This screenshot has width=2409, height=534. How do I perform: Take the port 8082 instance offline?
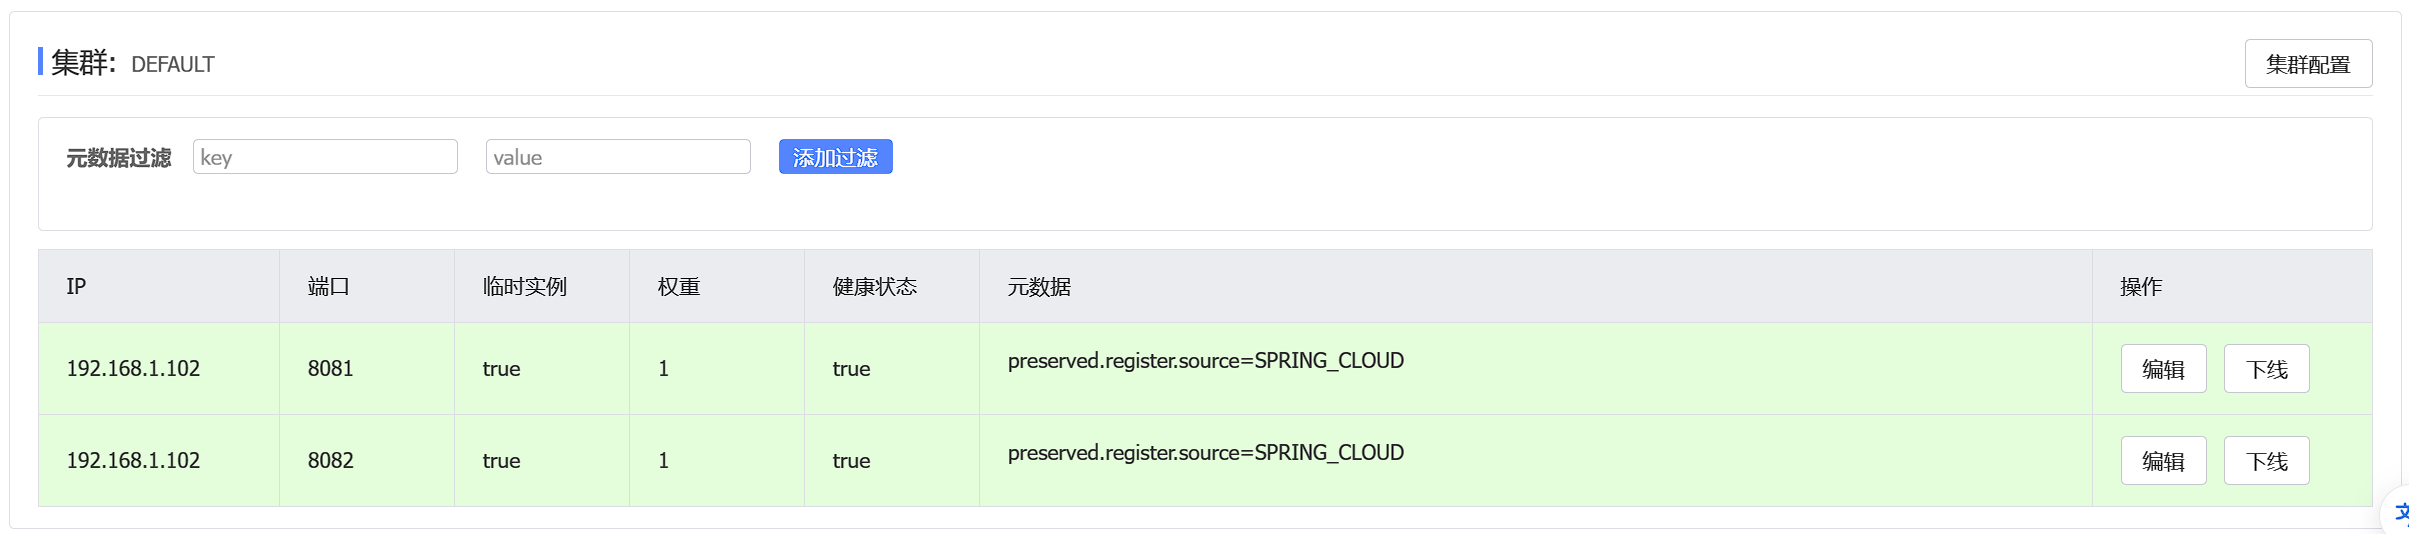click(2266, 461)
